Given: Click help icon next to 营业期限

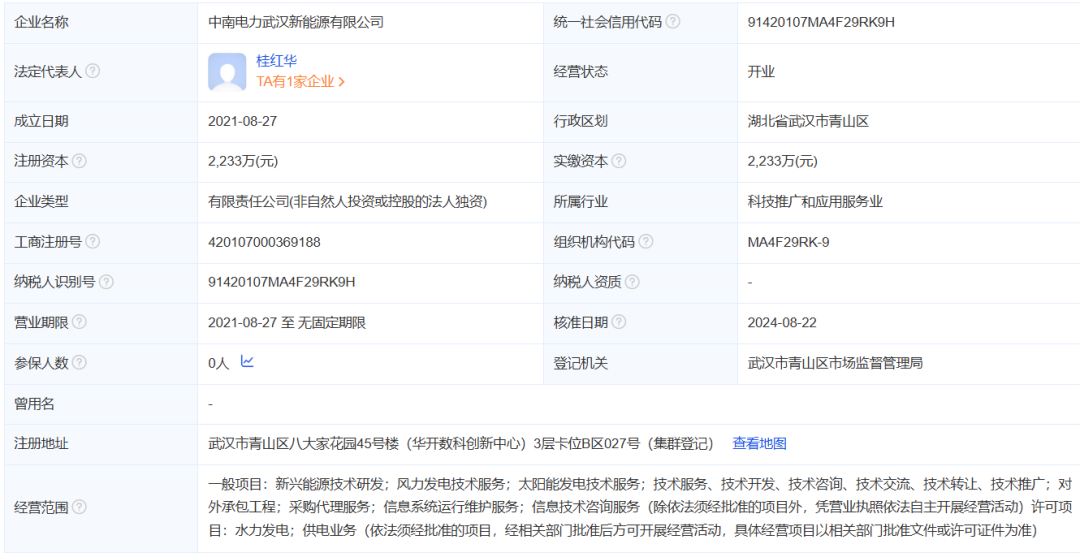Looking at the screenshot, I should click(x=79, y=322).
